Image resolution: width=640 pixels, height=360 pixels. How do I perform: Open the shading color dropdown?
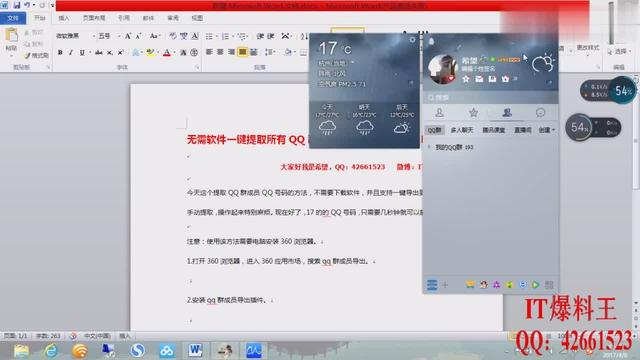(x=289, y=52)
